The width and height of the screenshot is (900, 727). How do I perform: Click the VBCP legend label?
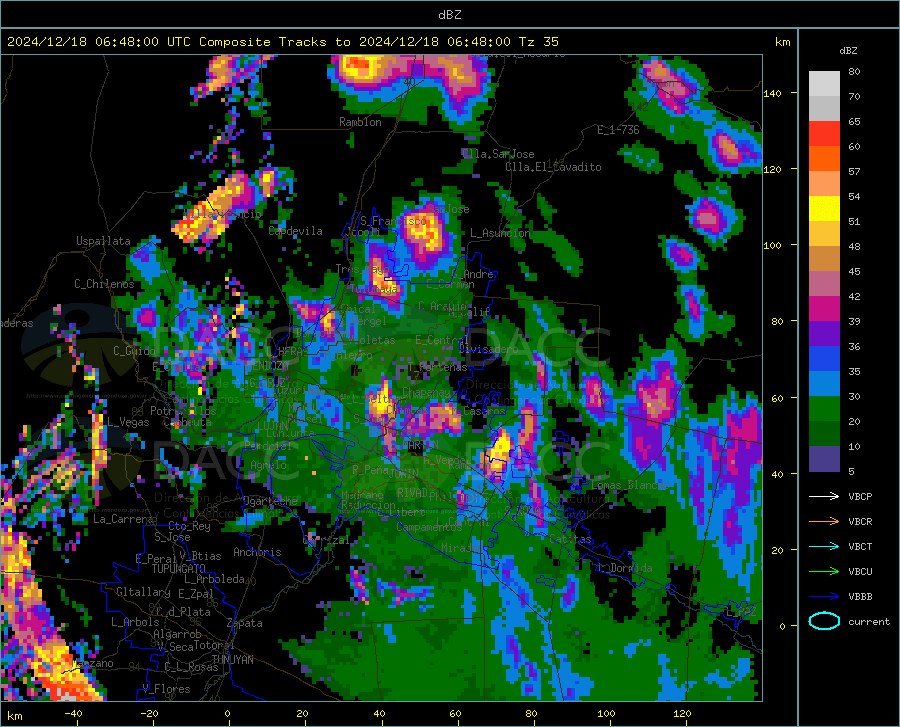[x=860, y=496]
